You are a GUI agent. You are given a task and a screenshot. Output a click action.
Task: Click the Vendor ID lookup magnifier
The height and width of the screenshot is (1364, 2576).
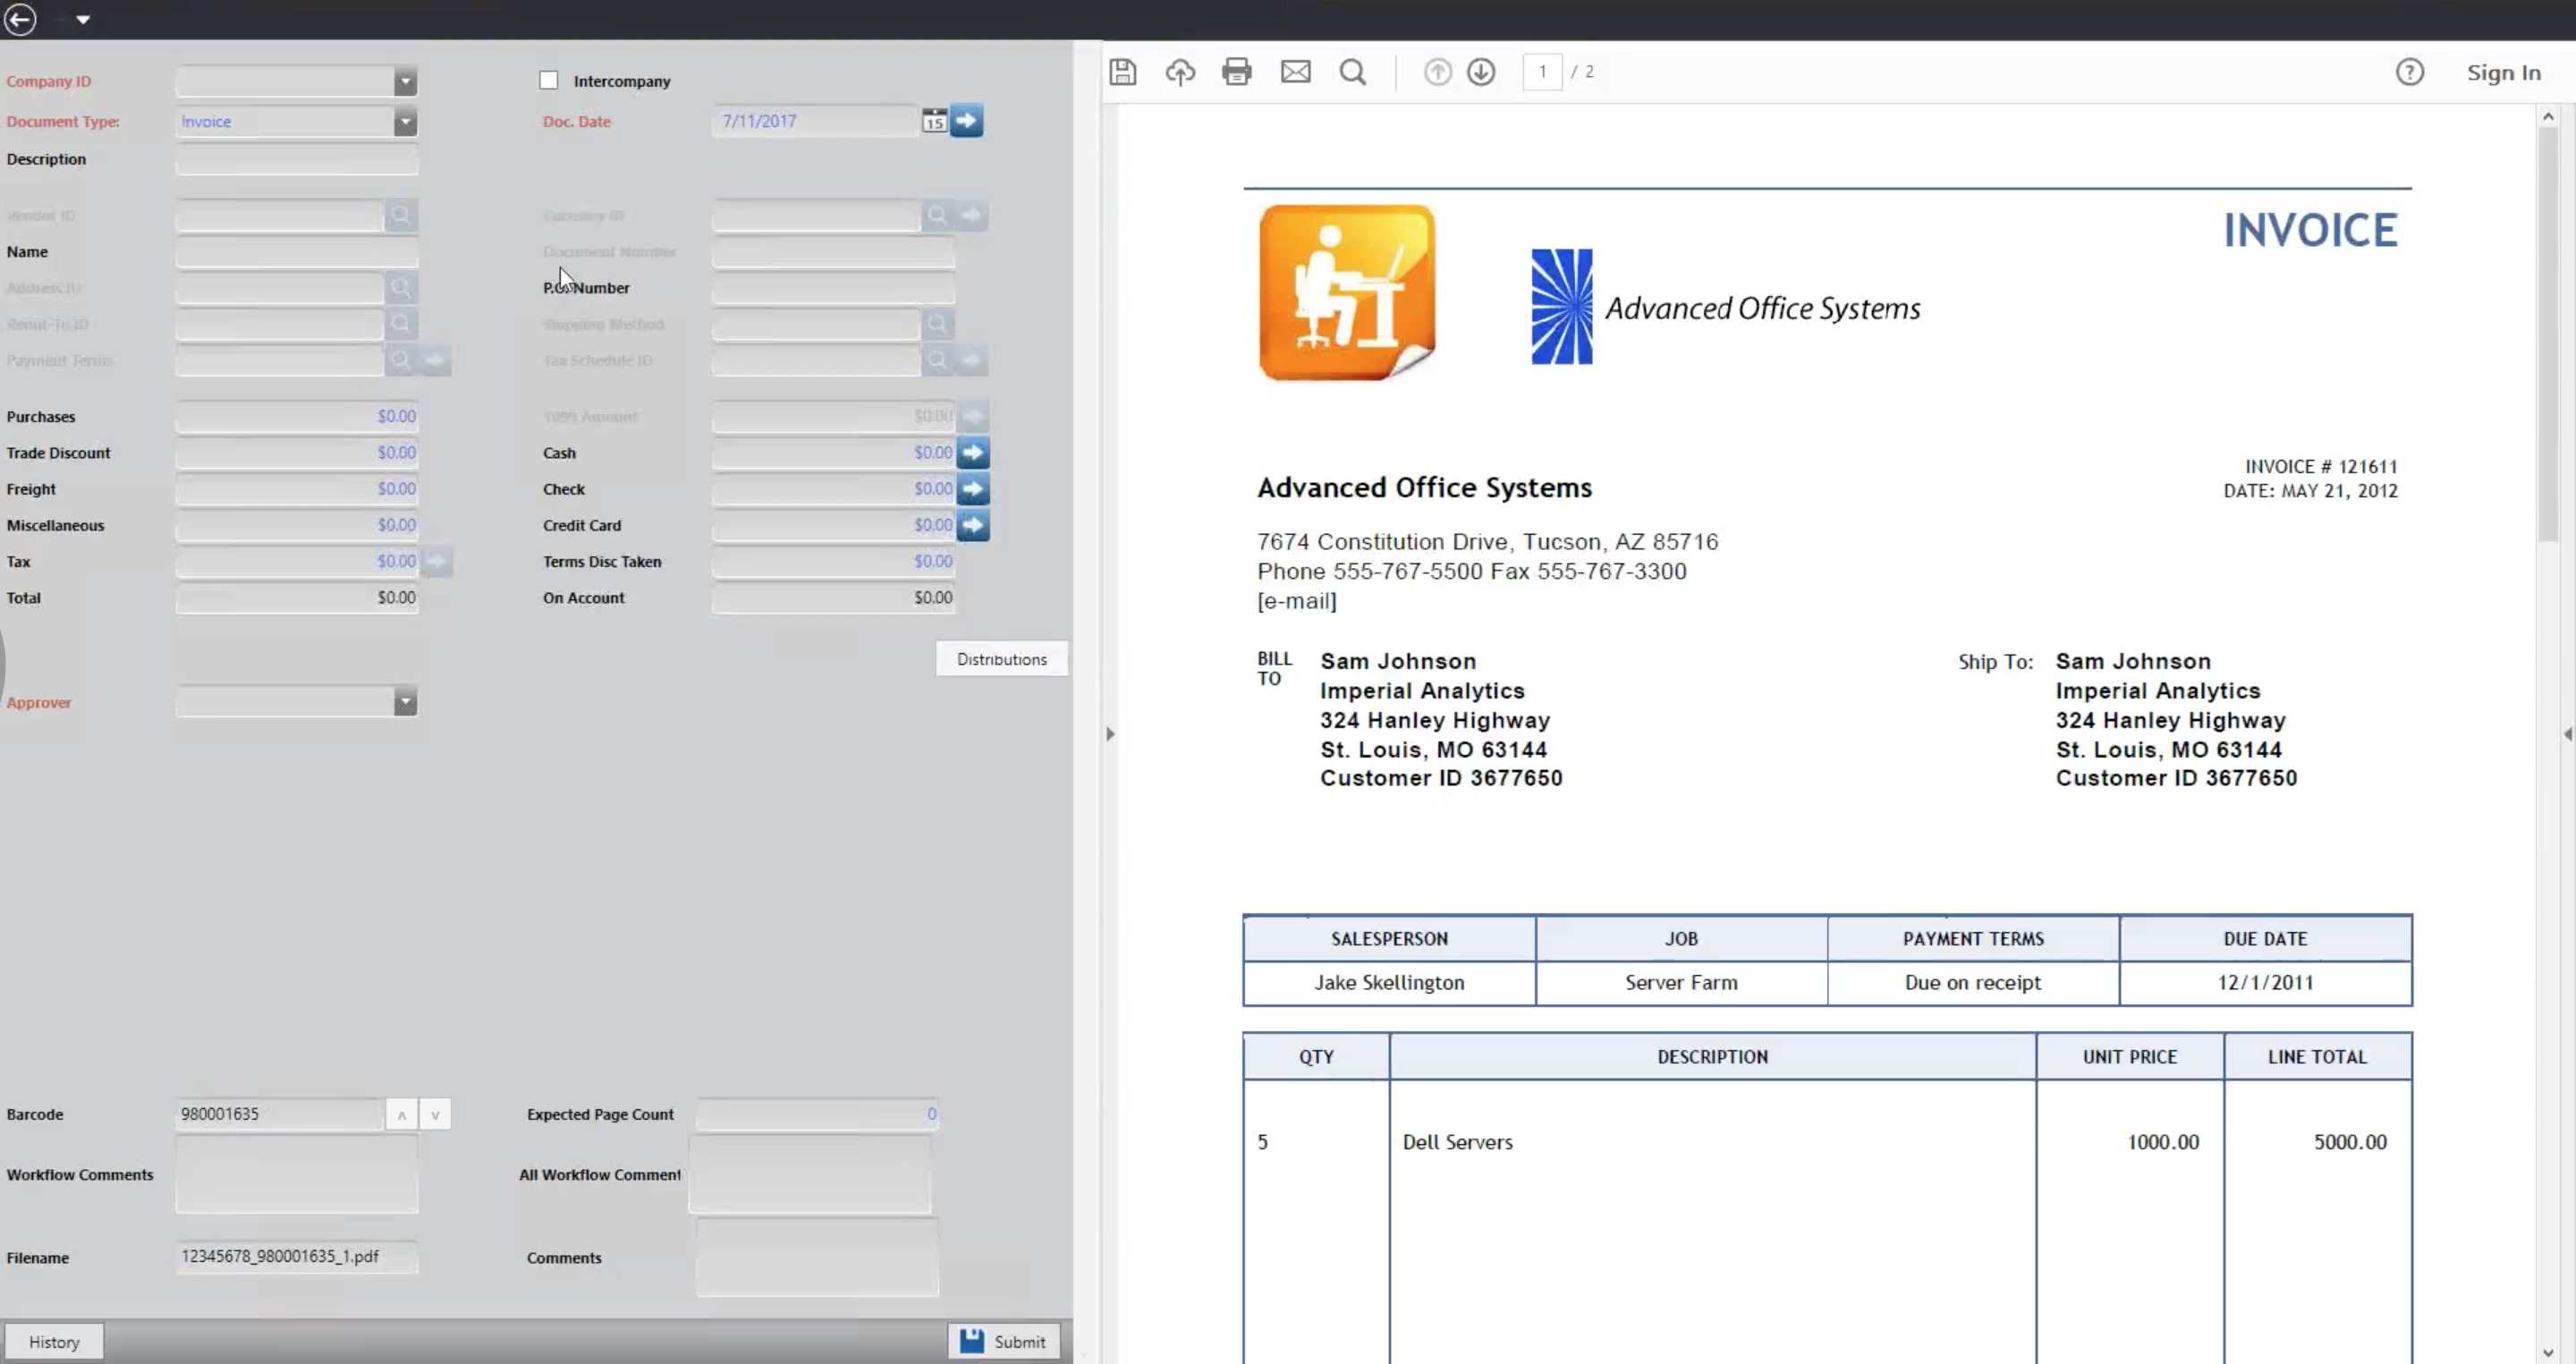tap(401, 215)
